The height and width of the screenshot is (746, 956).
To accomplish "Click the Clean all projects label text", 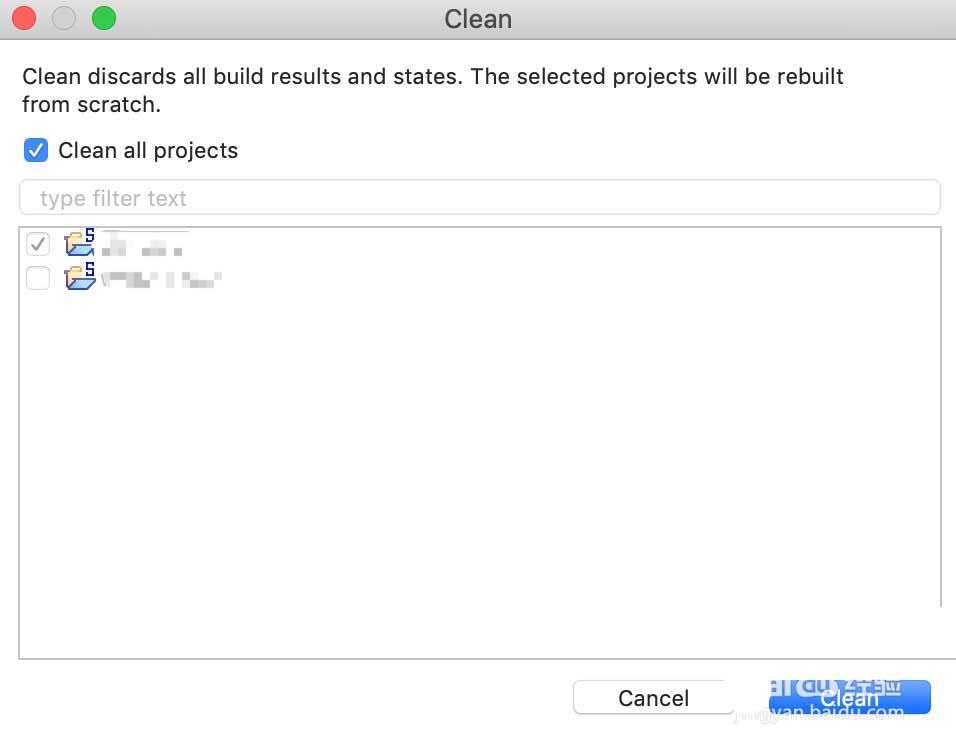I will (148, 151).
